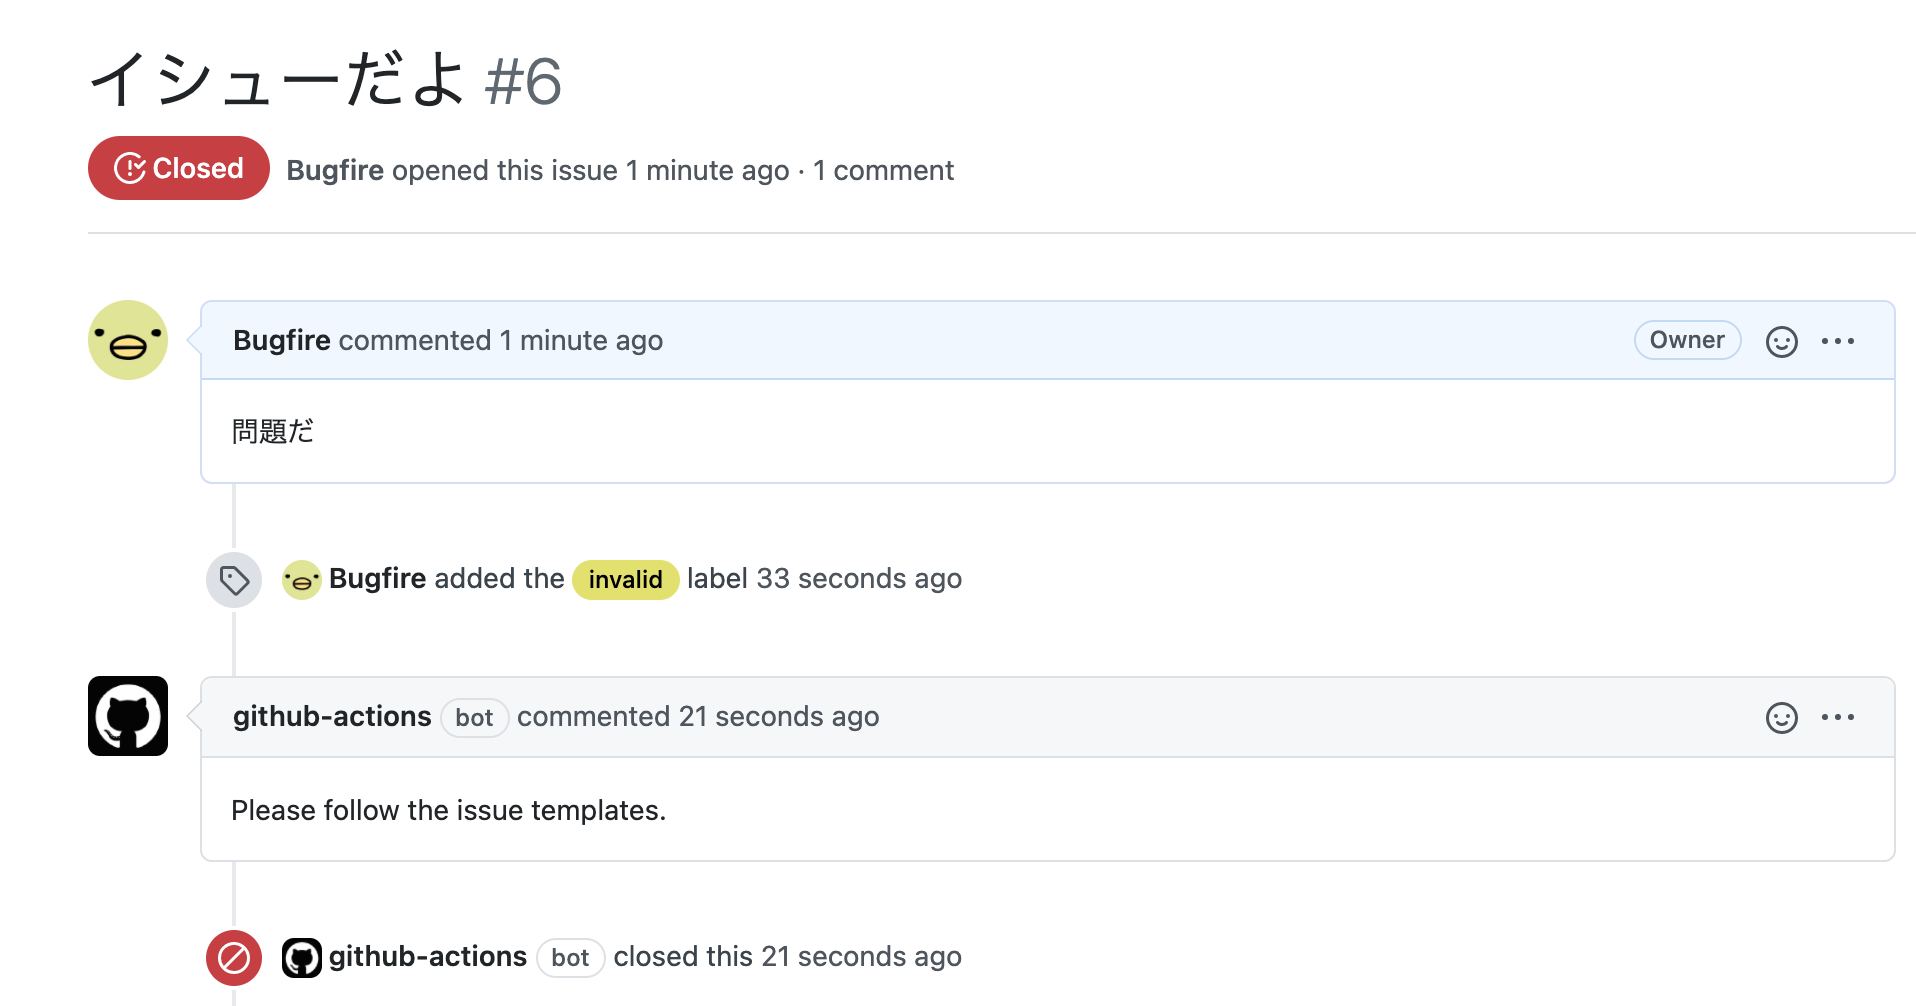Click the tag icon beside the invalid label event
The width and height of the screenshot is (1916, 1006).
point(233,579)
